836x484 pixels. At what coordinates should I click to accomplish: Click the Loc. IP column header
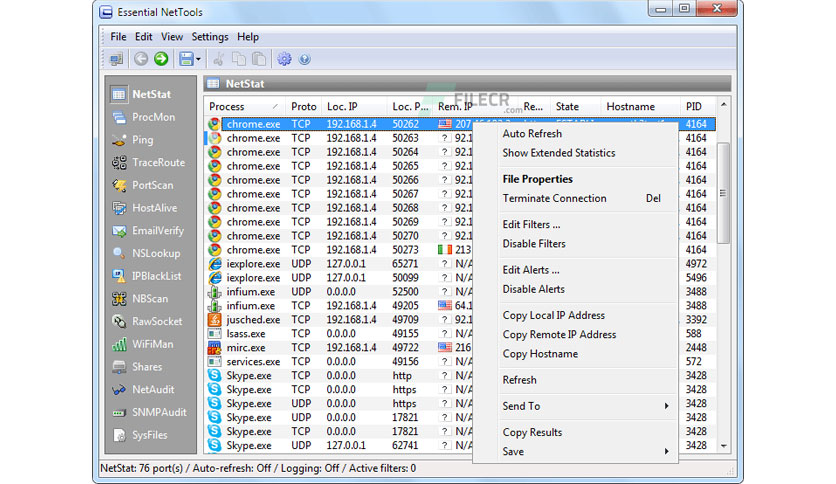tap(354, 107)
